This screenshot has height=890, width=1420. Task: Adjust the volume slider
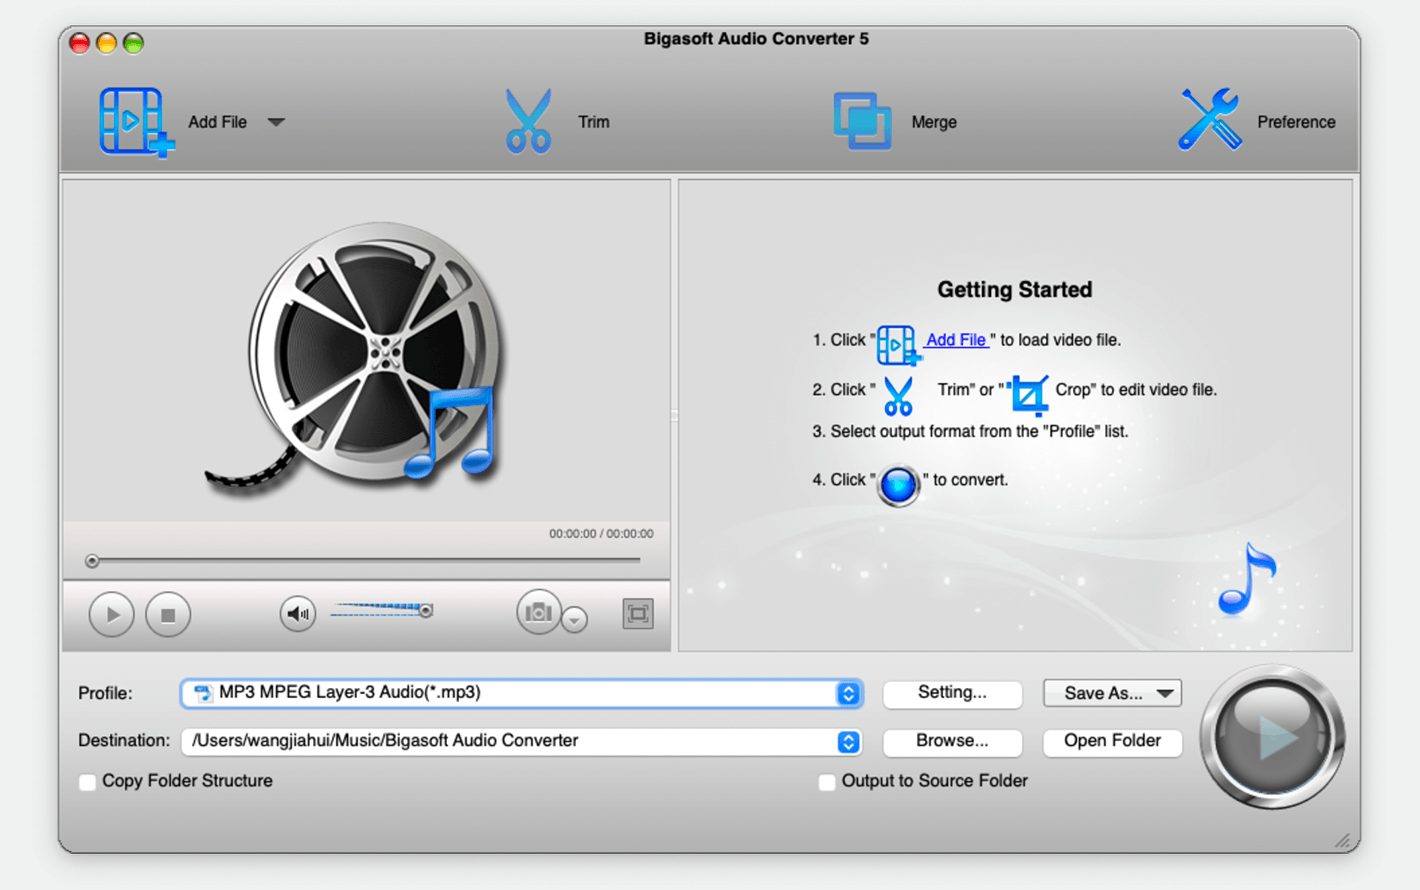pyautogui.click(x=382, y=609)
